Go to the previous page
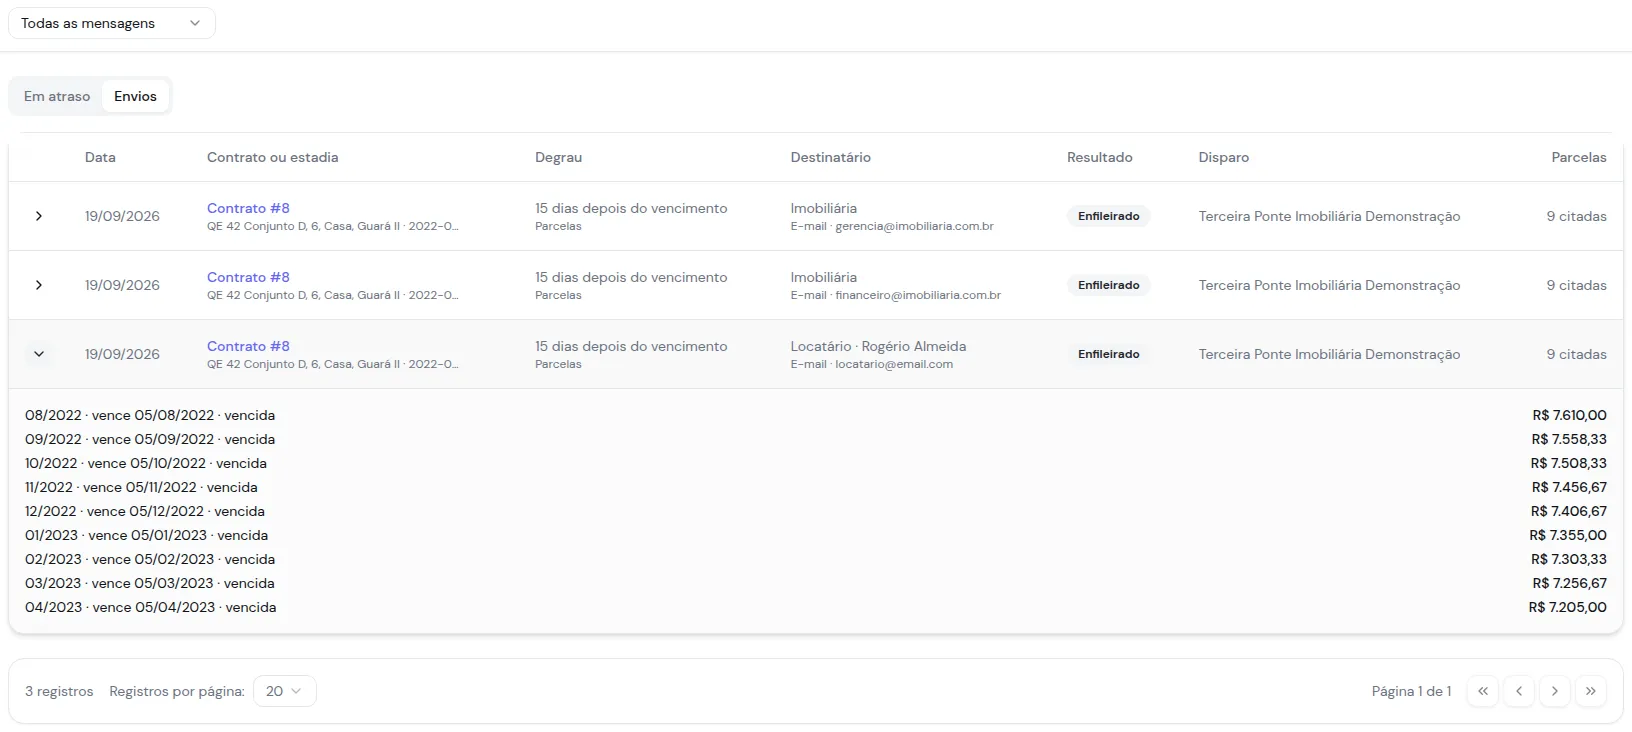The height and width of the screenshot is (732, 1632). click(x=1519, y=691)
